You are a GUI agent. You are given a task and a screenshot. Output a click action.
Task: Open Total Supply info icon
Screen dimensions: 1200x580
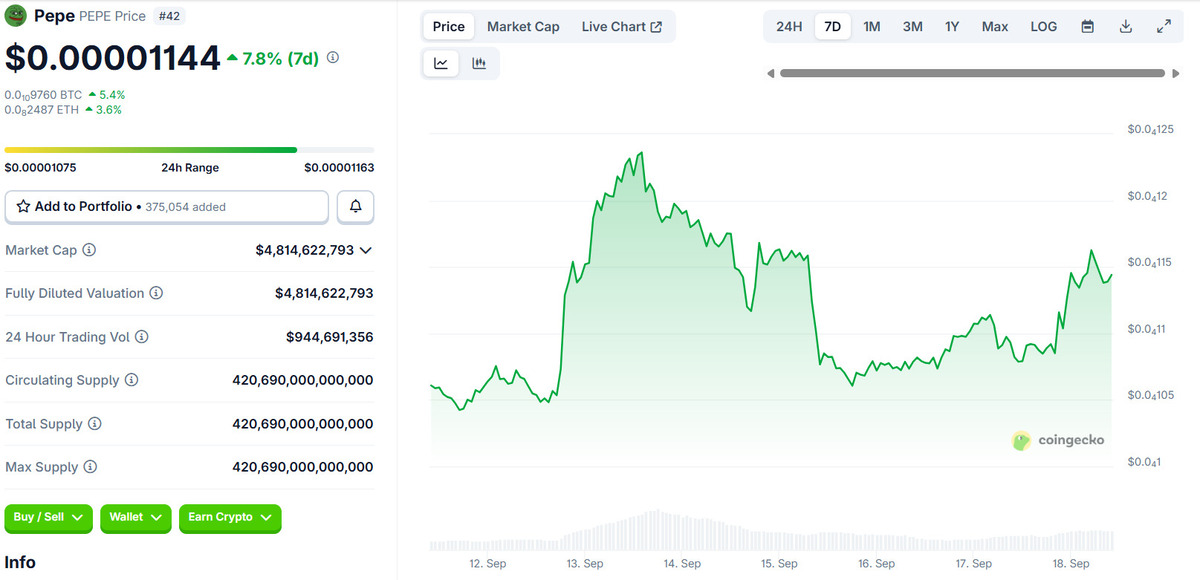click(95, 424)
